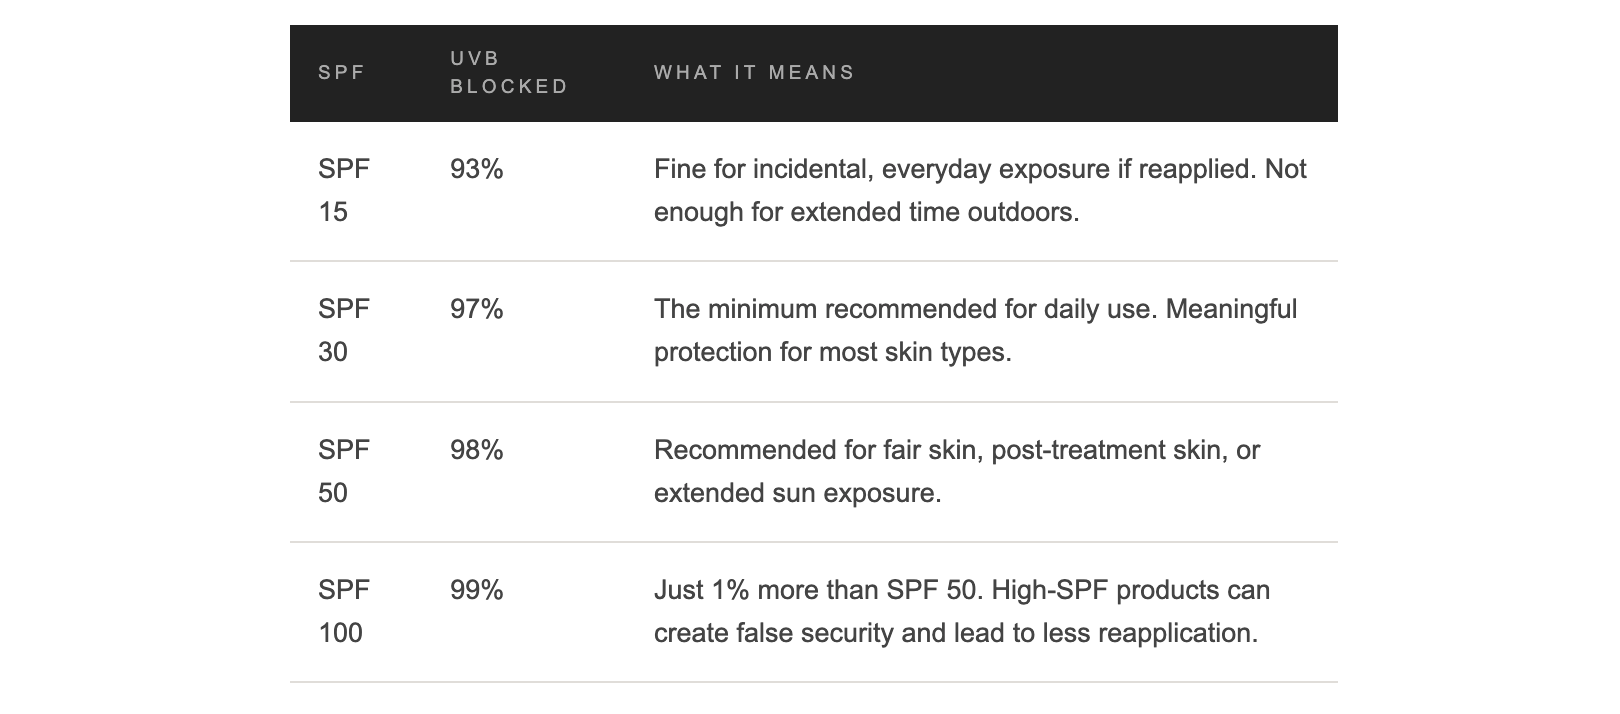Click the 'Fine for incidental, everyday exposure' description

coord(980,191)
